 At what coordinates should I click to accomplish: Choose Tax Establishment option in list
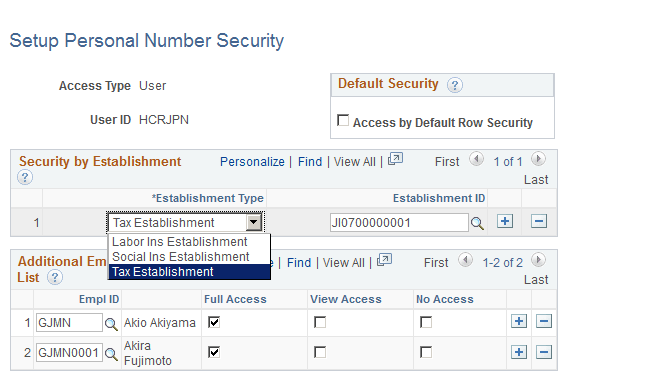pos(189,271)
